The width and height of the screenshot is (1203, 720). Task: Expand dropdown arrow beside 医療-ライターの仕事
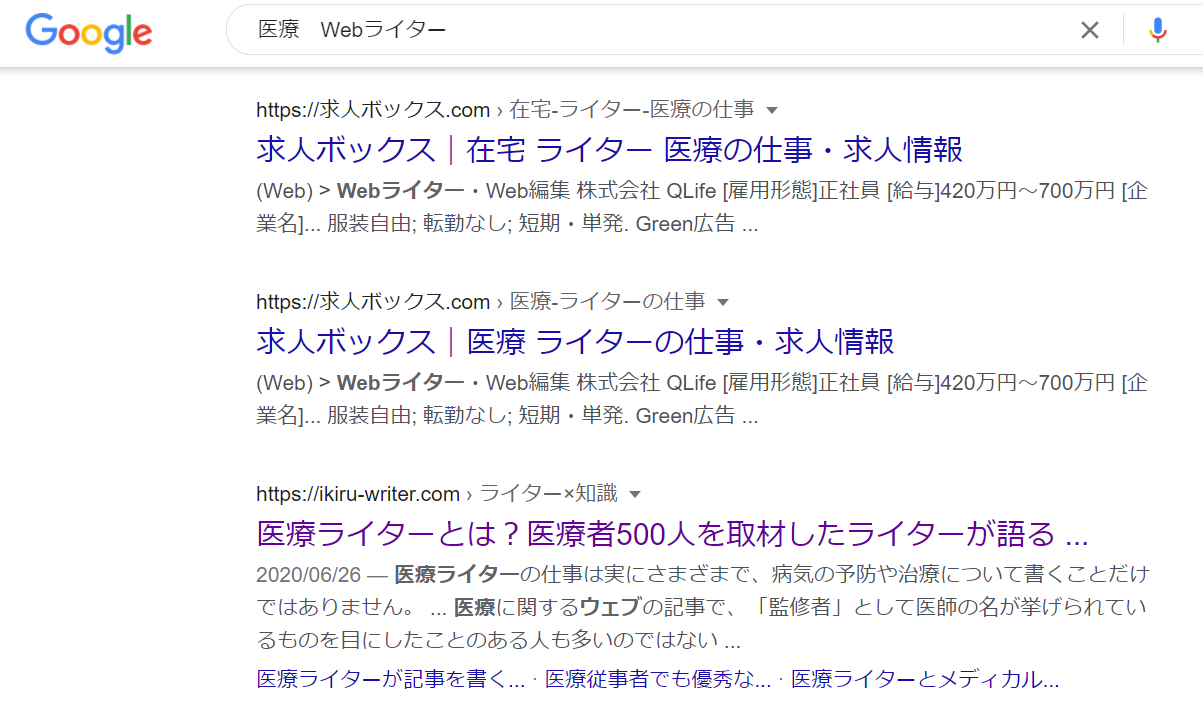[x=723, y=302]
